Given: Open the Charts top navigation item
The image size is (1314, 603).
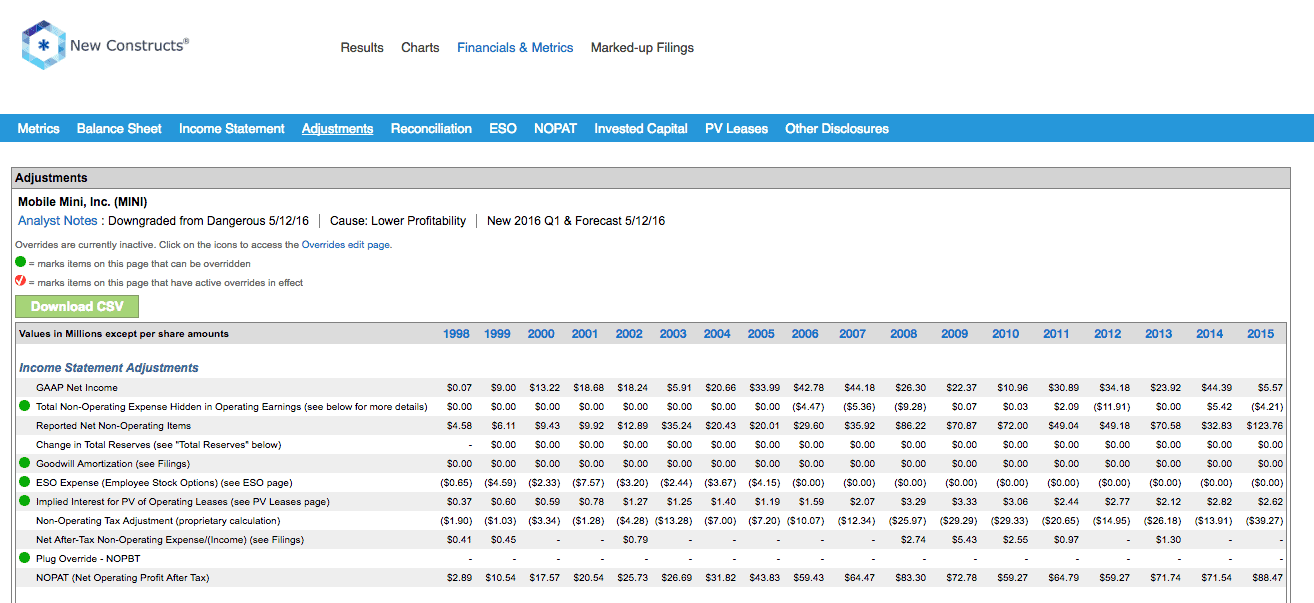Looking at the screenshot, I should (x=420, y=47).
